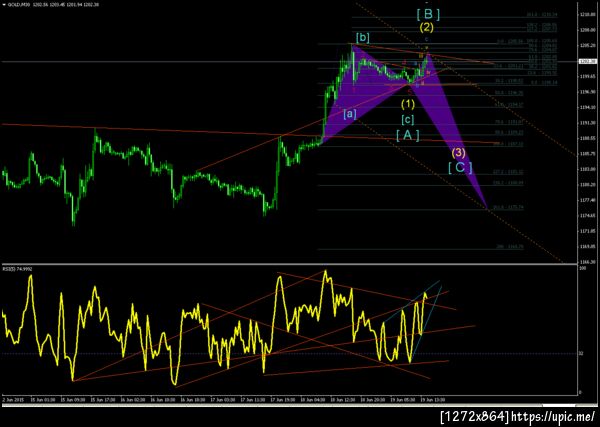Image resolution: width=600 pixels, height=427 pixels.
Task: Click the 15 Jun 17:30 time label
Action: (103, 399)
